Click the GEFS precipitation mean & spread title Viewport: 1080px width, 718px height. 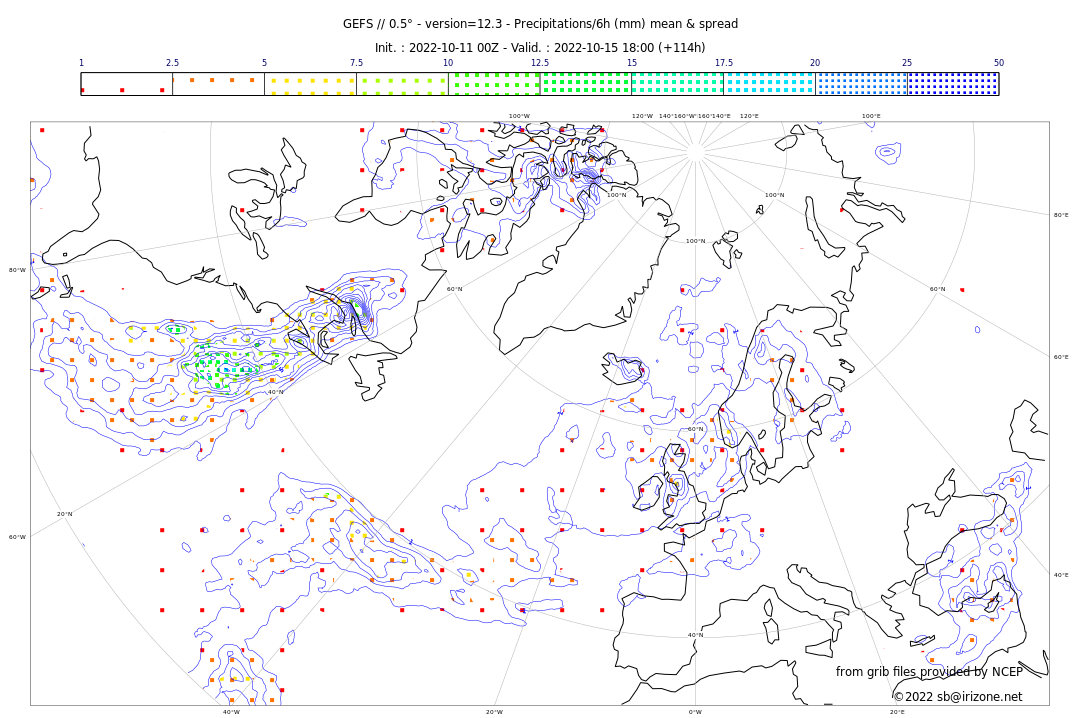(540, 24)
